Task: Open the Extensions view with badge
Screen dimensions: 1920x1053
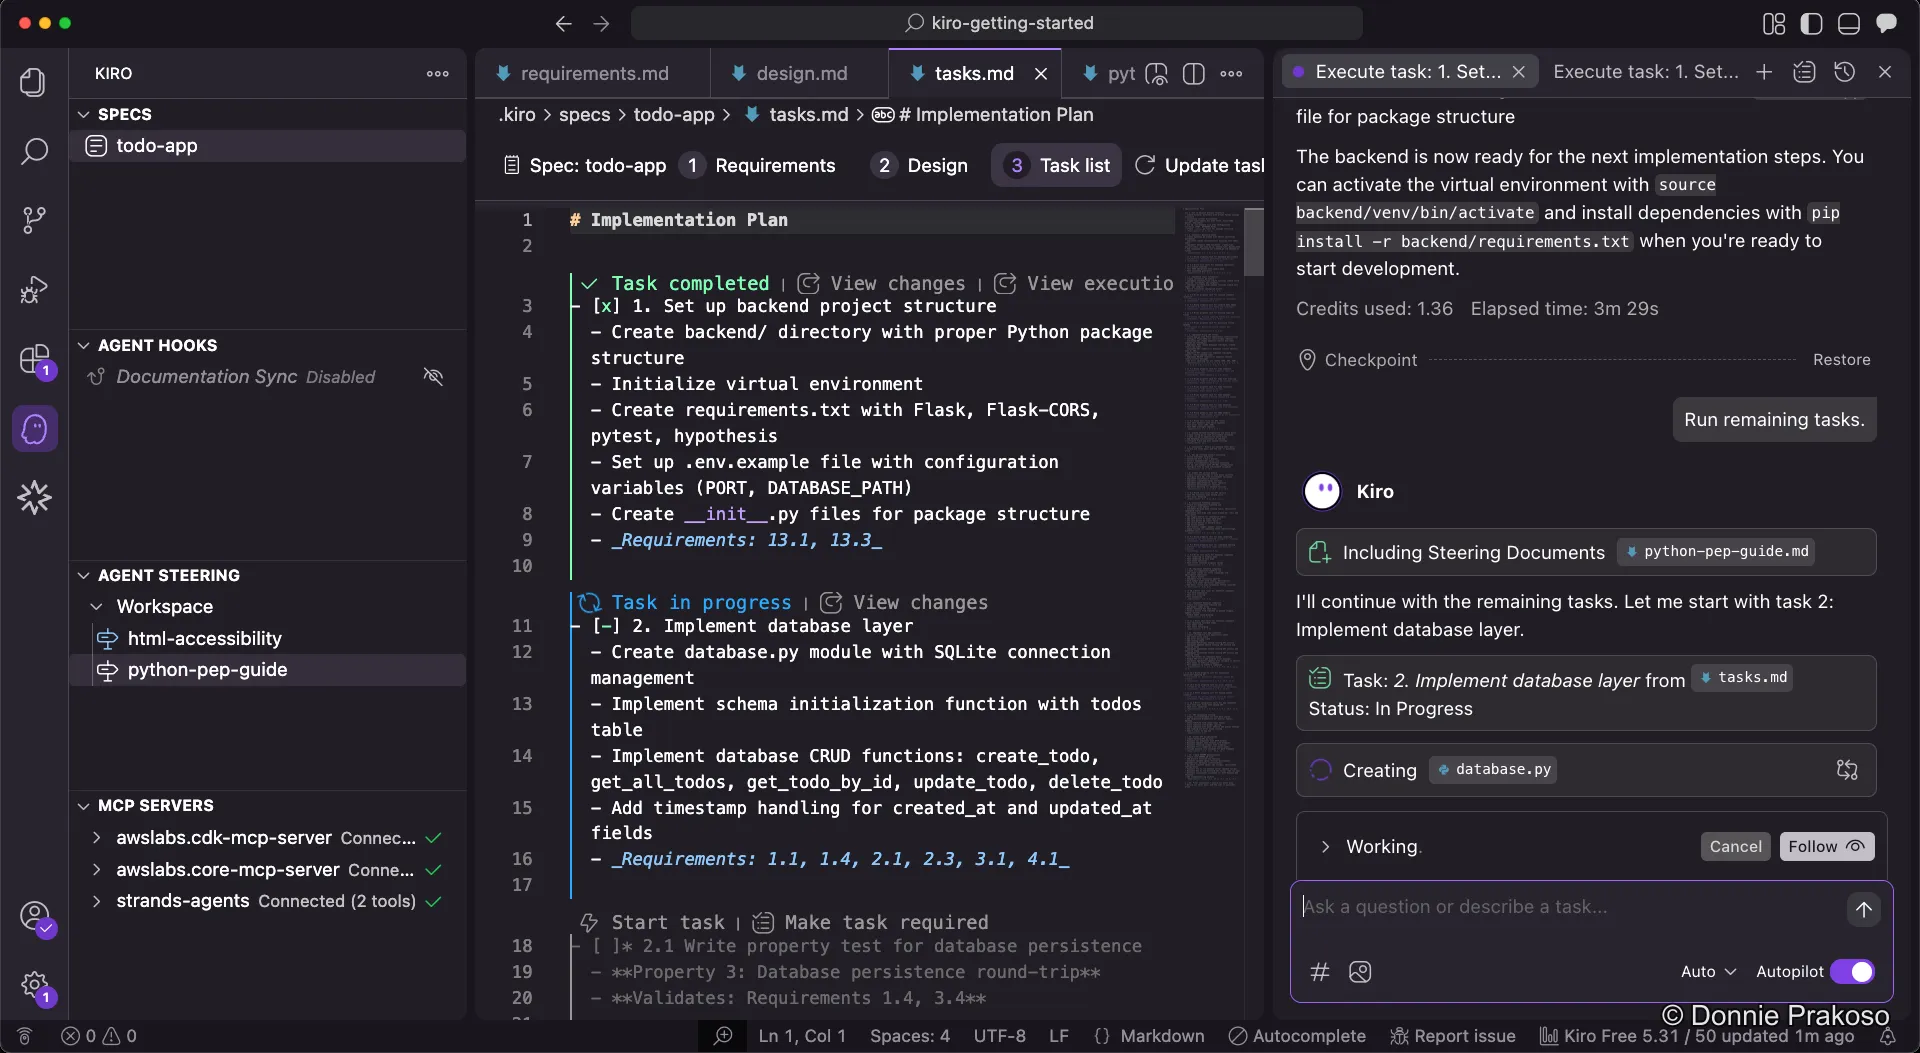Action: tap(35, 359)
